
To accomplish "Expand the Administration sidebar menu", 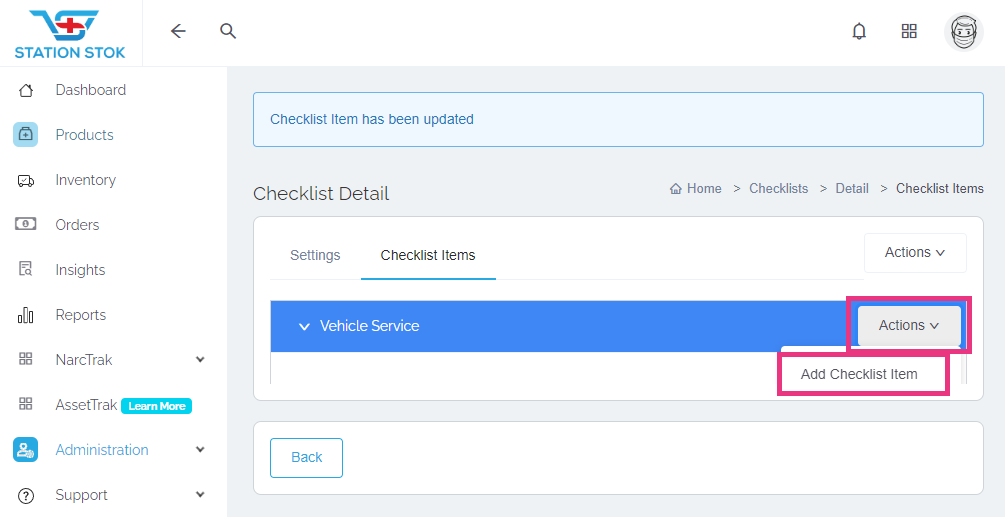I will pyautogui.click(x=200, y=450).
